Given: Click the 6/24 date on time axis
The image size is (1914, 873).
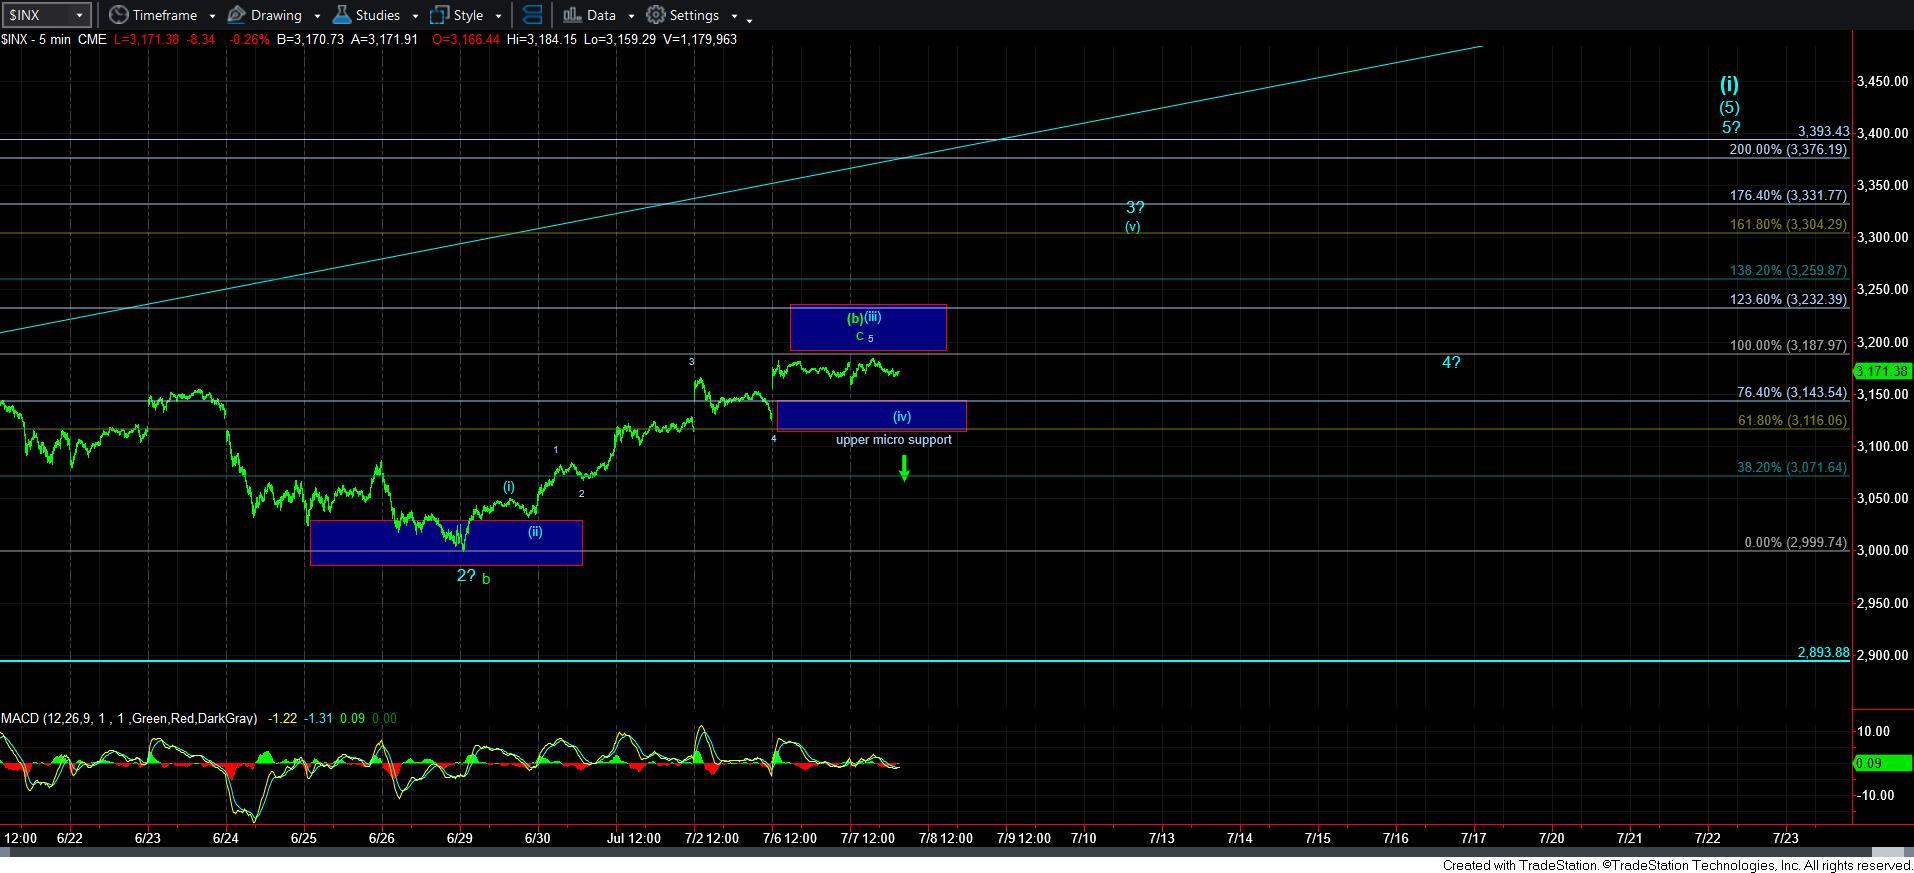Looking at the screenshot, I should (225, 838).
